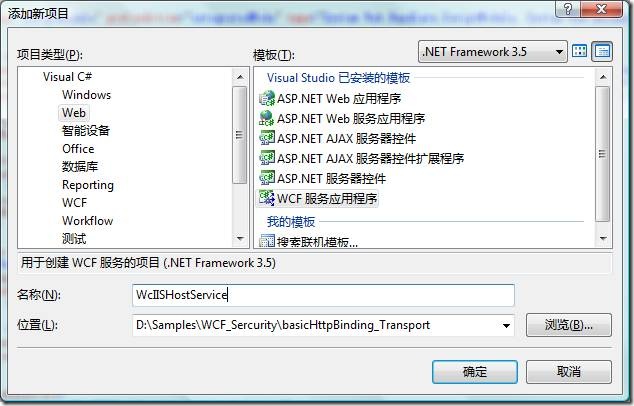The height and width of the screenshot is (406, 634).
Task: Open the 搜索联机模板 search icon
Action: [x=267, y=241]
